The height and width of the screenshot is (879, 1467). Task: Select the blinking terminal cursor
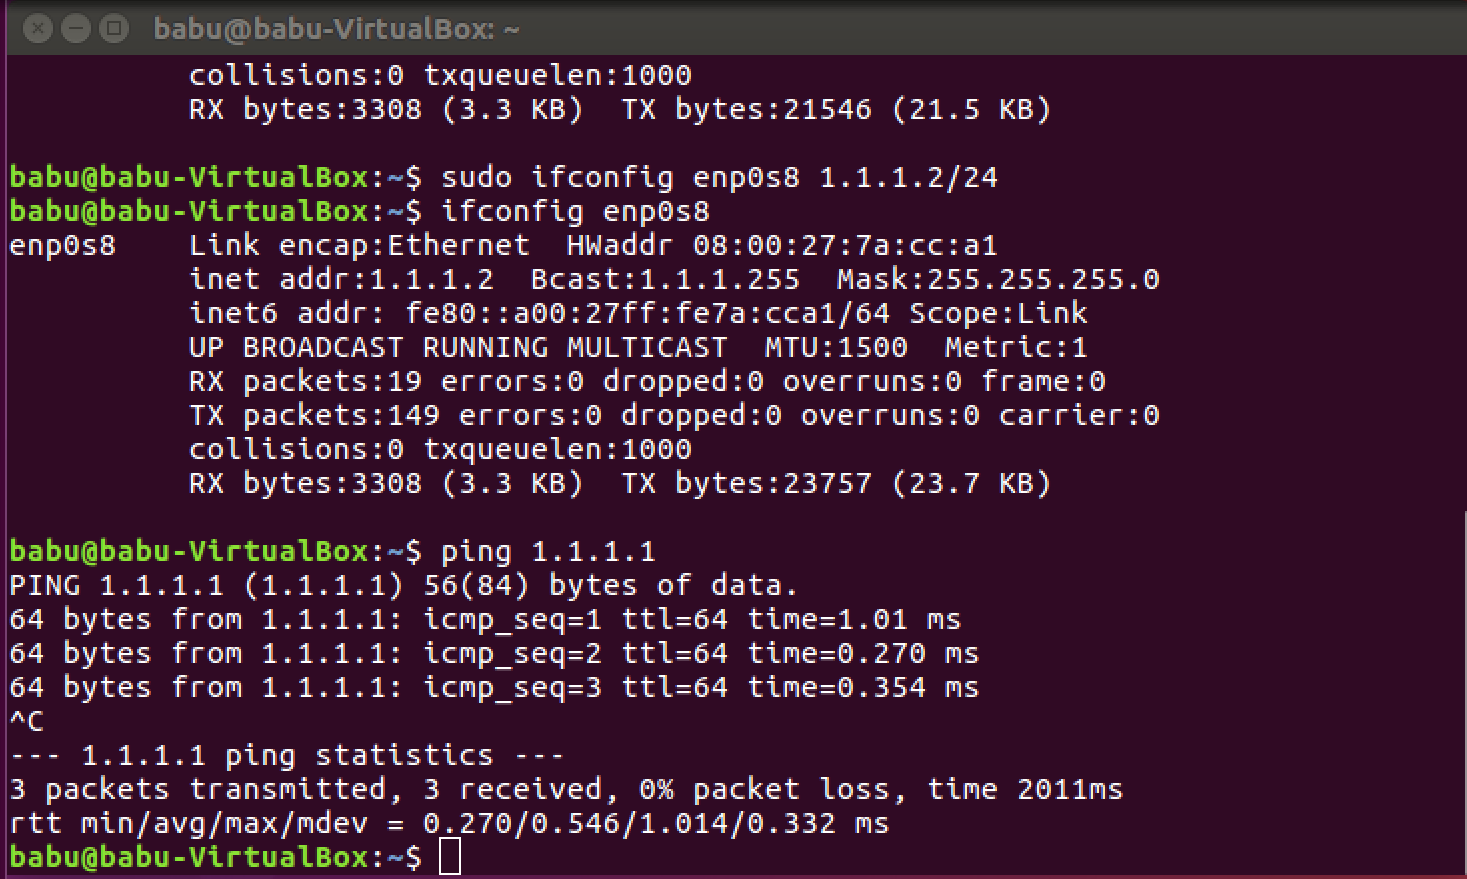449,857
